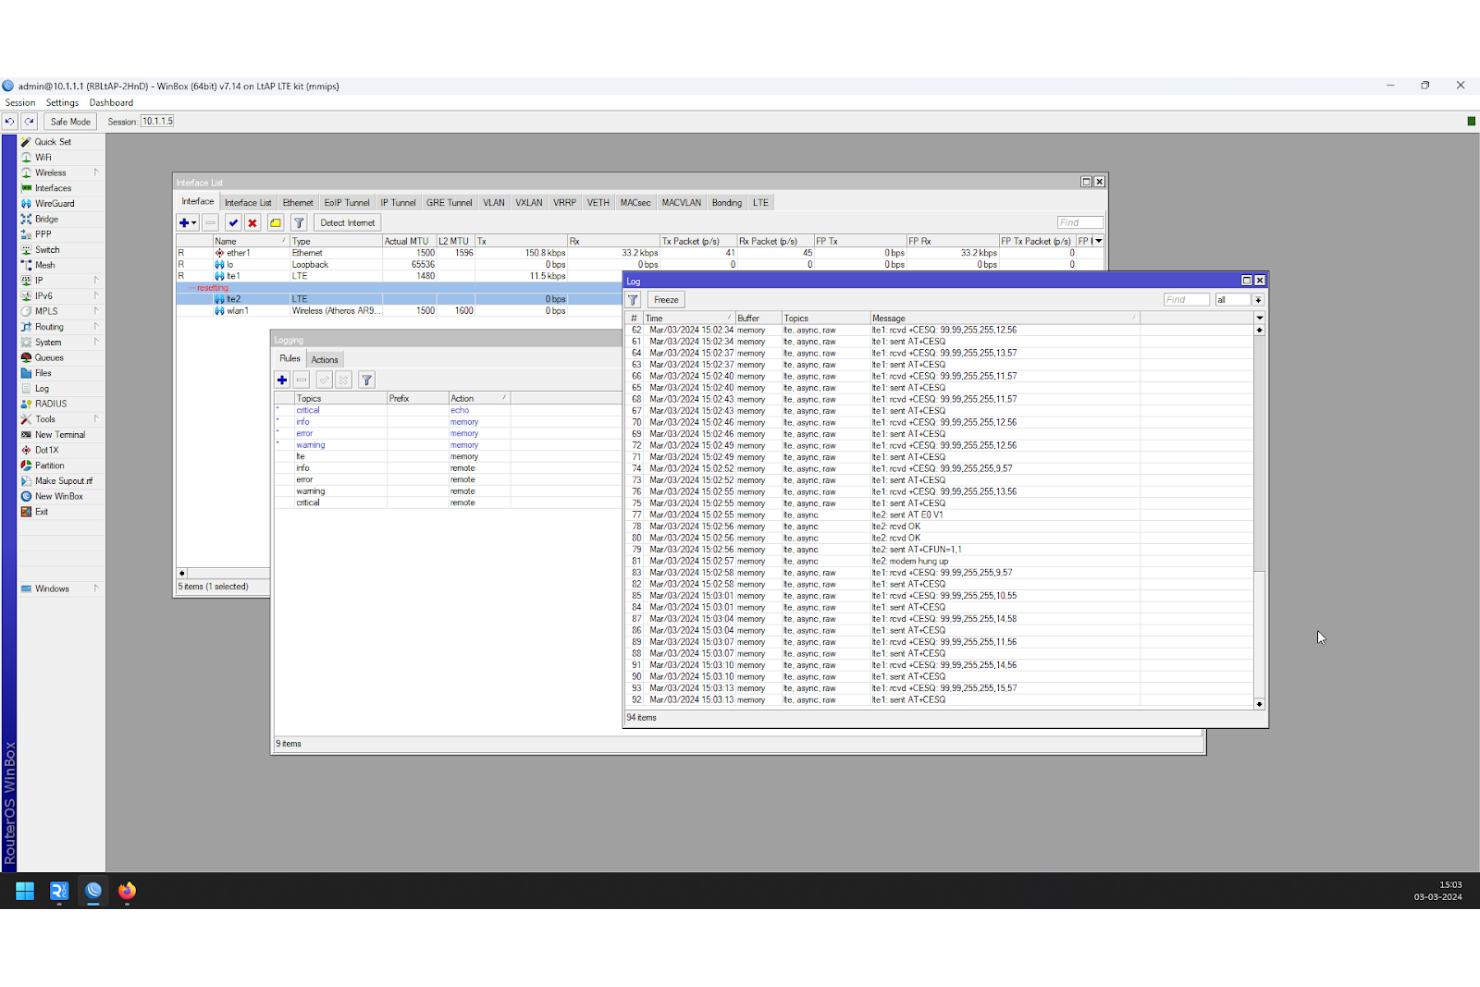Open the add-interface type dropdown arrow
This screenshot has width=1480, height=987.
point(193,222)
